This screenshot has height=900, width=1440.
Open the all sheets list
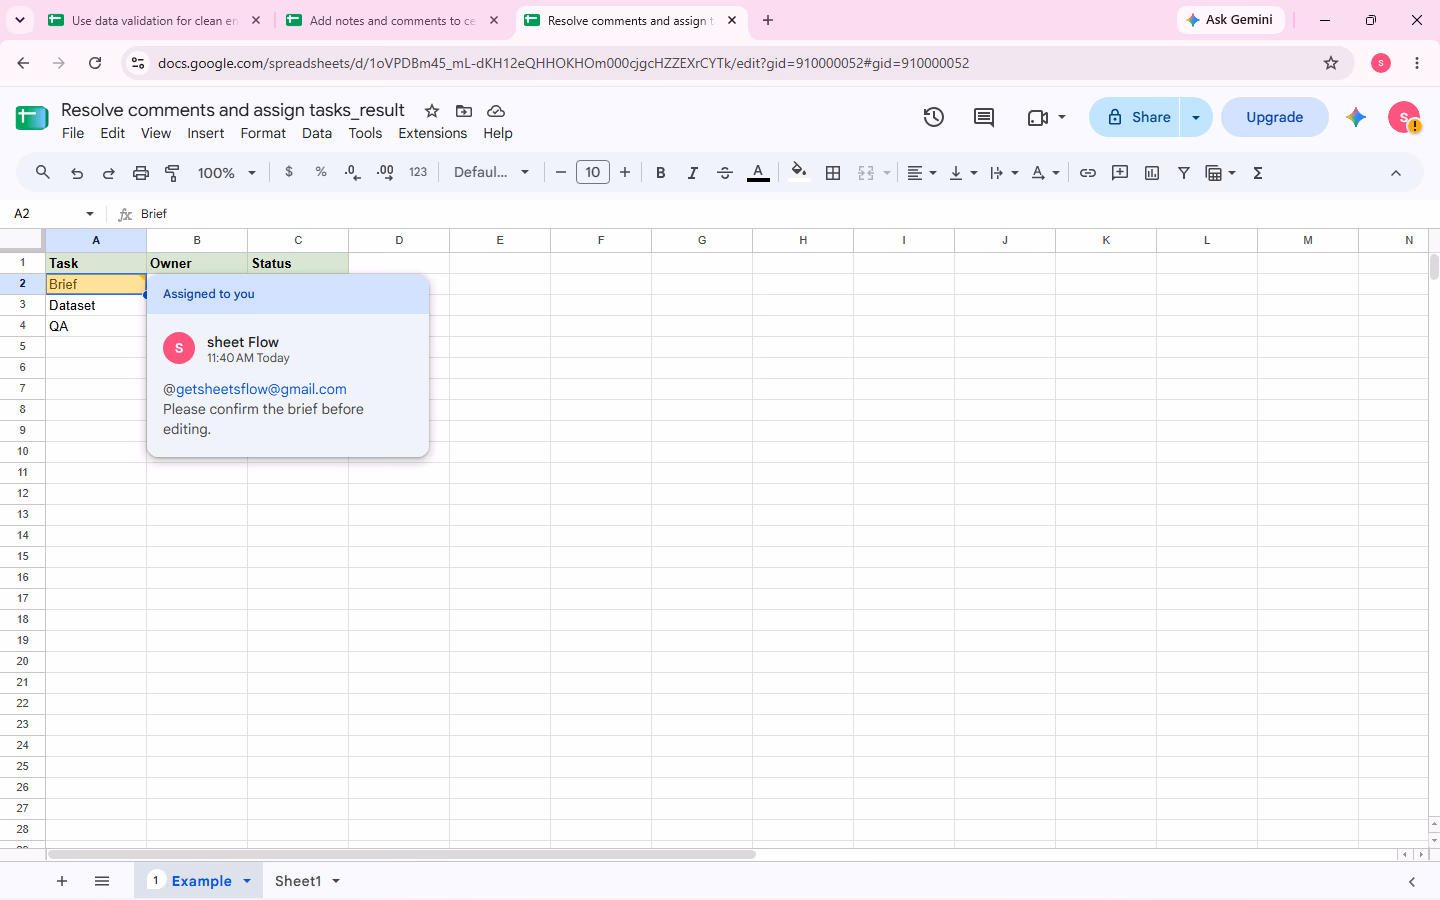[x=102, y=881]
